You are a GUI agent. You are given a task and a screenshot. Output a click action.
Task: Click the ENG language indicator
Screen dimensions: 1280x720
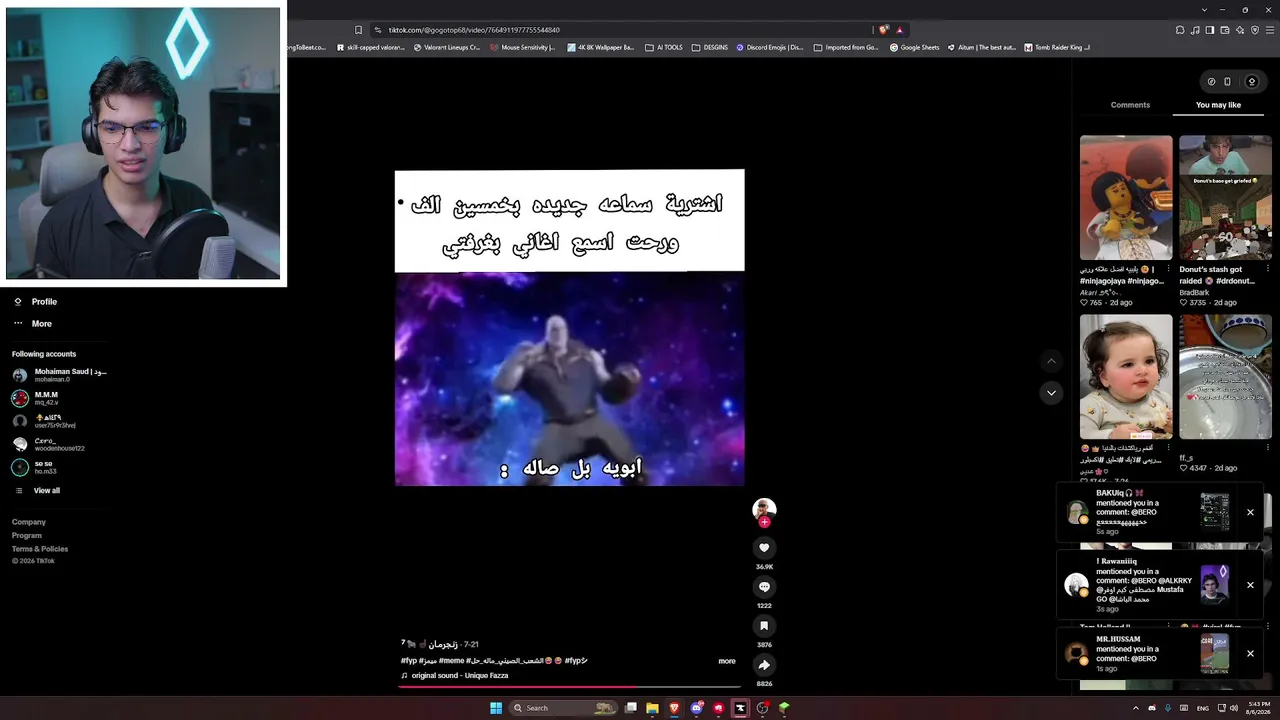pyautogui.click(x=1203, y=708)
